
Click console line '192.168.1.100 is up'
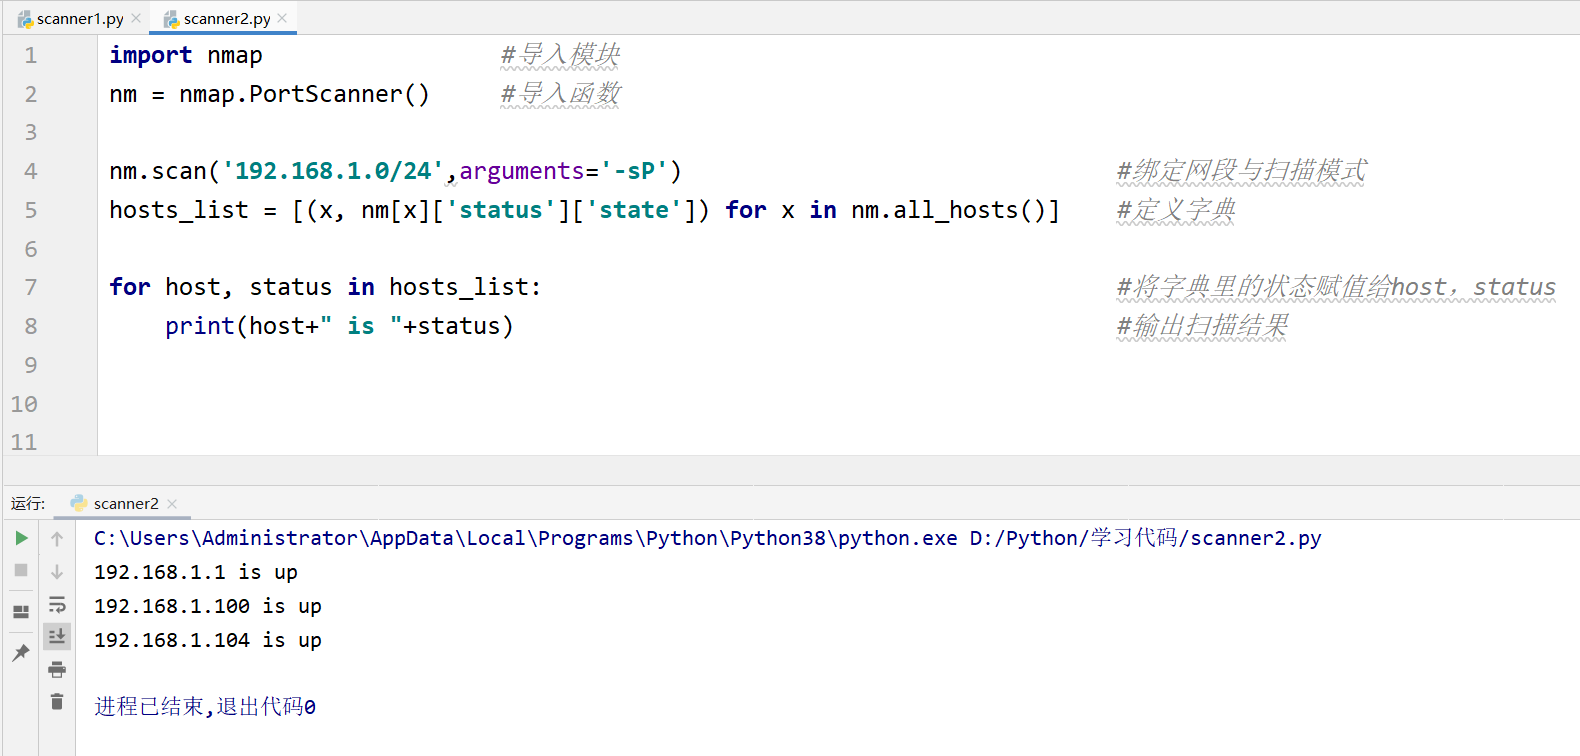pos(208,606)
